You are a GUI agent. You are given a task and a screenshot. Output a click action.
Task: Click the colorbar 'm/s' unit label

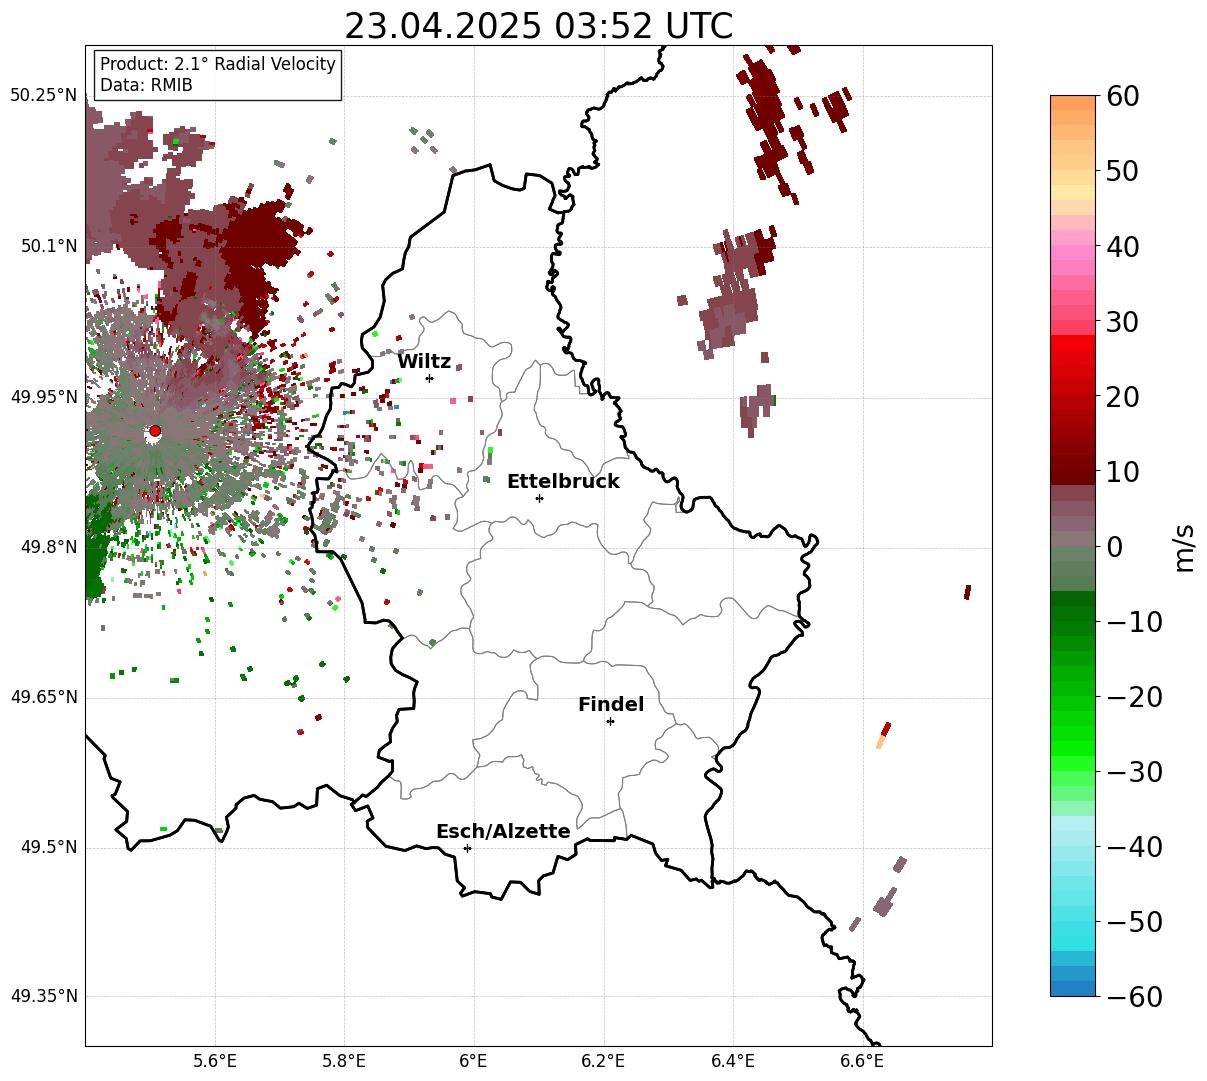(x=1184, y=546)
